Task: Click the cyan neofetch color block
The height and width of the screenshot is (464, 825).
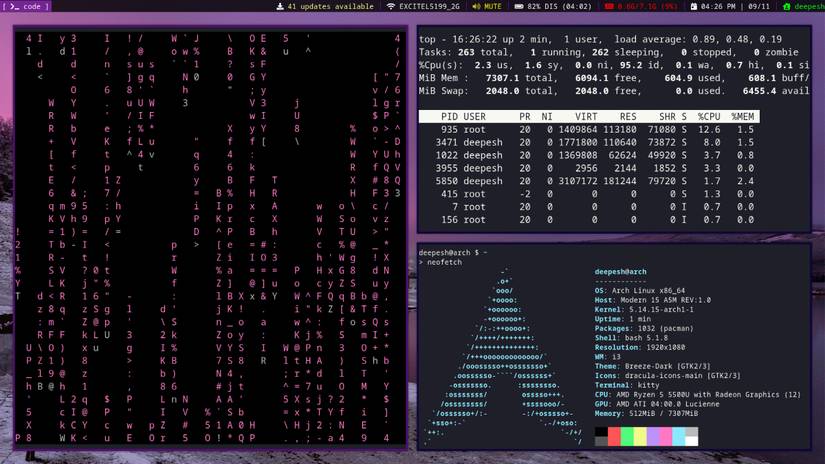Action: tap(679, 437)
